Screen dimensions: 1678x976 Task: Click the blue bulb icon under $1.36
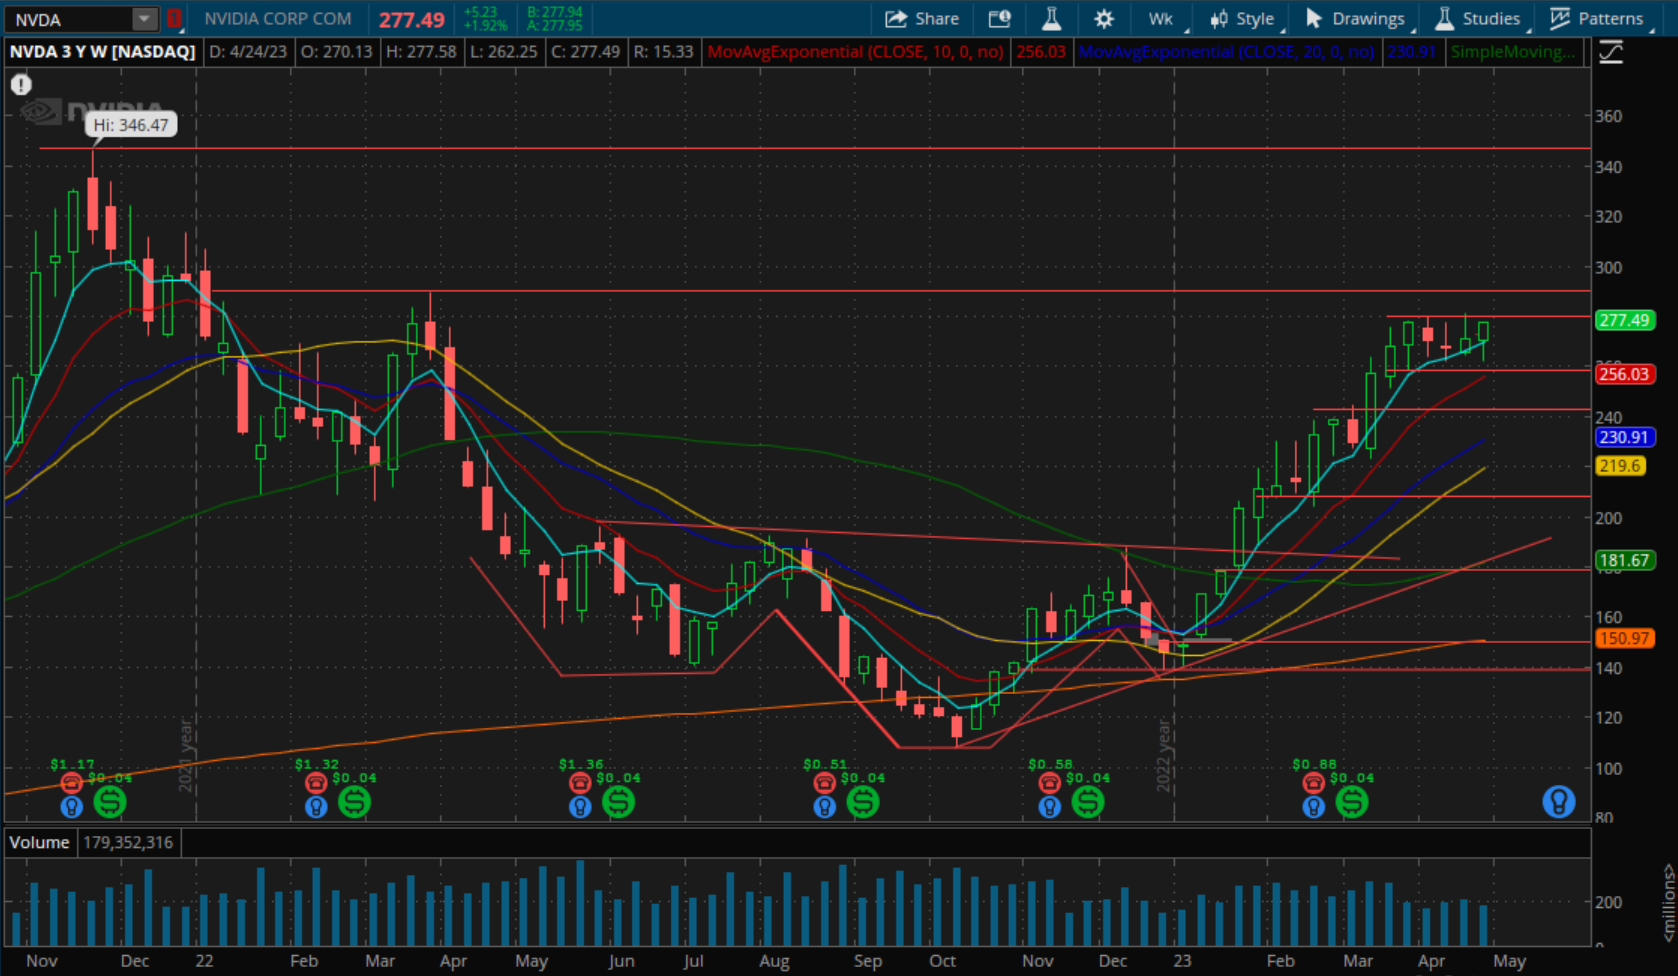click(579, 806)
